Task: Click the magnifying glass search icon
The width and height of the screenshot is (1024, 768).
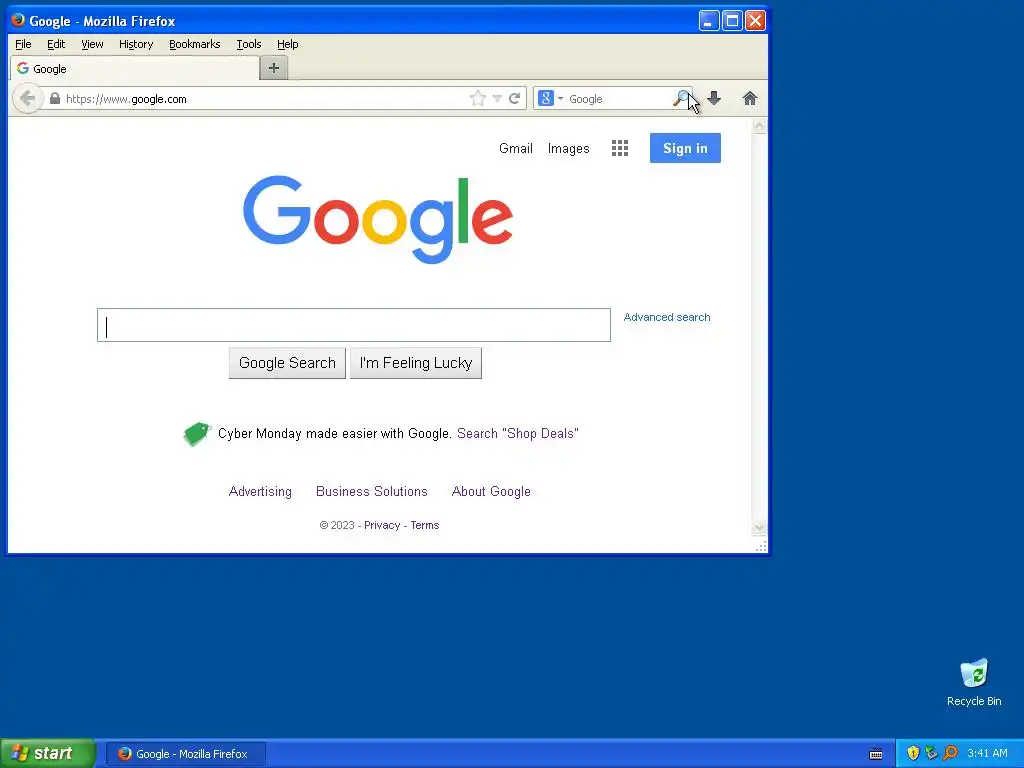Action: coord(680,99)
